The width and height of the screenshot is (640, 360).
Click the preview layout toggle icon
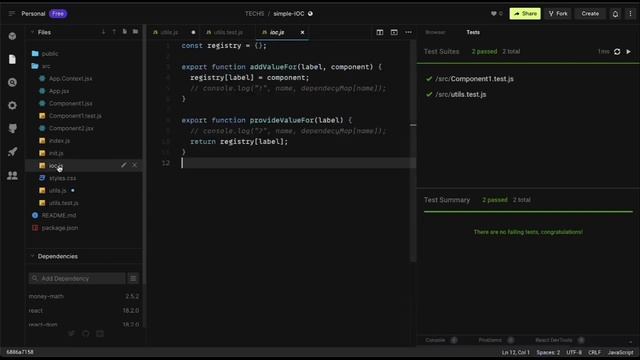pos(394,32)
